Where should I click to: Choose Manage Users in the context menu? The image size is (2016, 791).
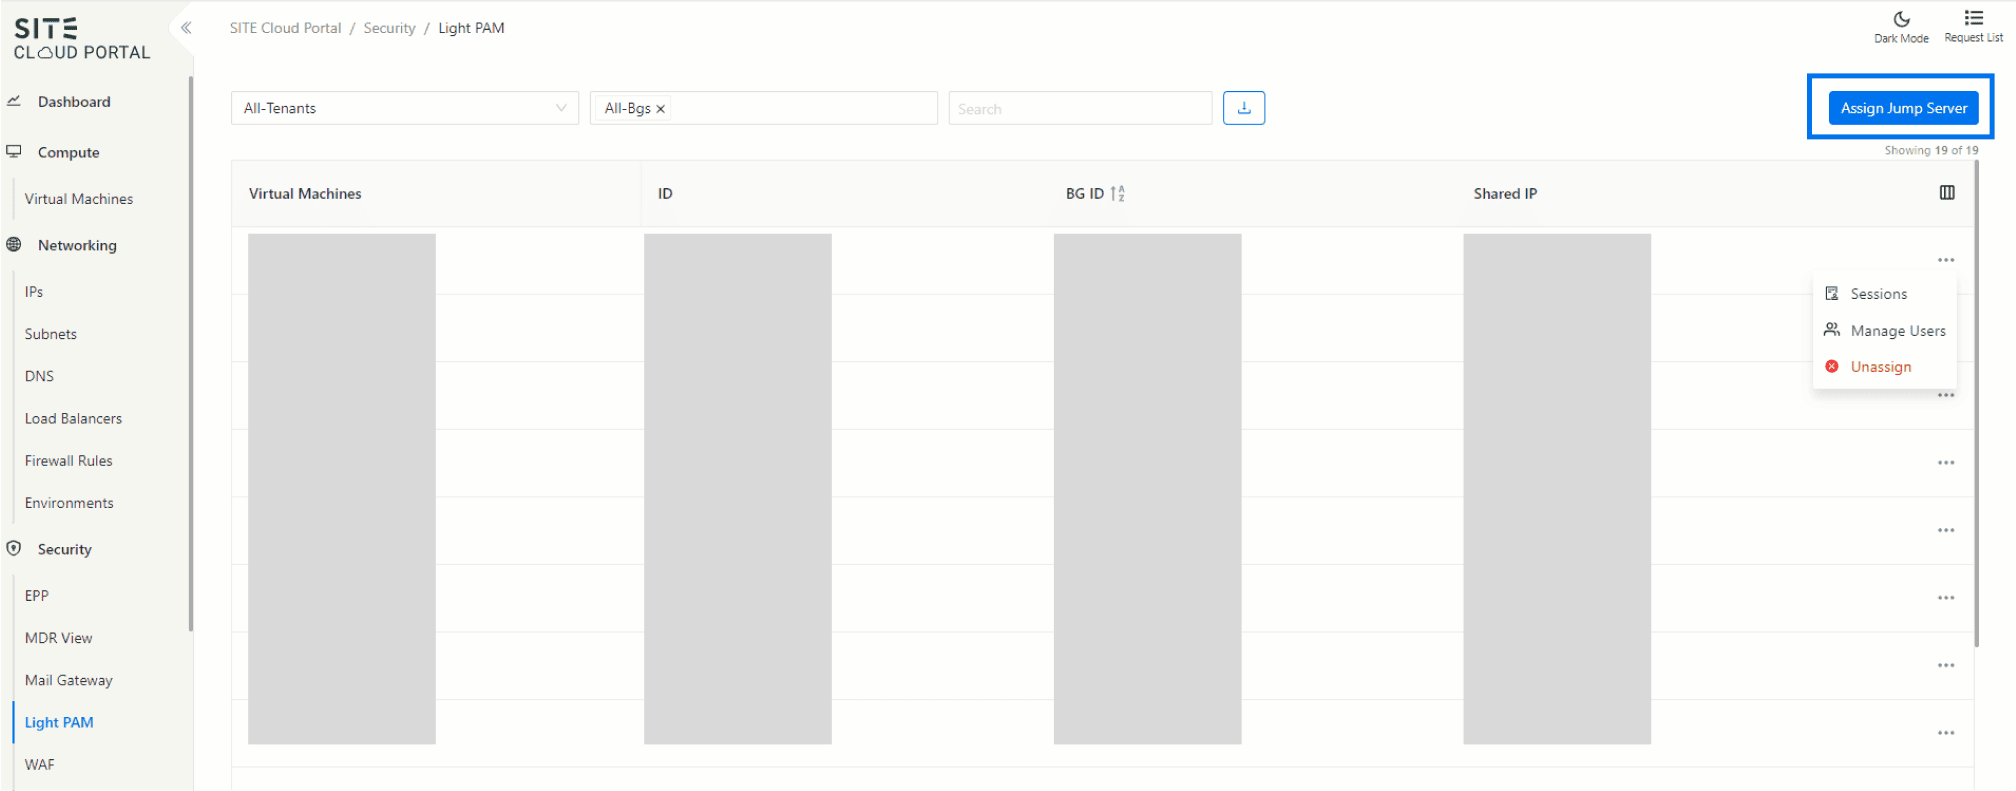1897,331
